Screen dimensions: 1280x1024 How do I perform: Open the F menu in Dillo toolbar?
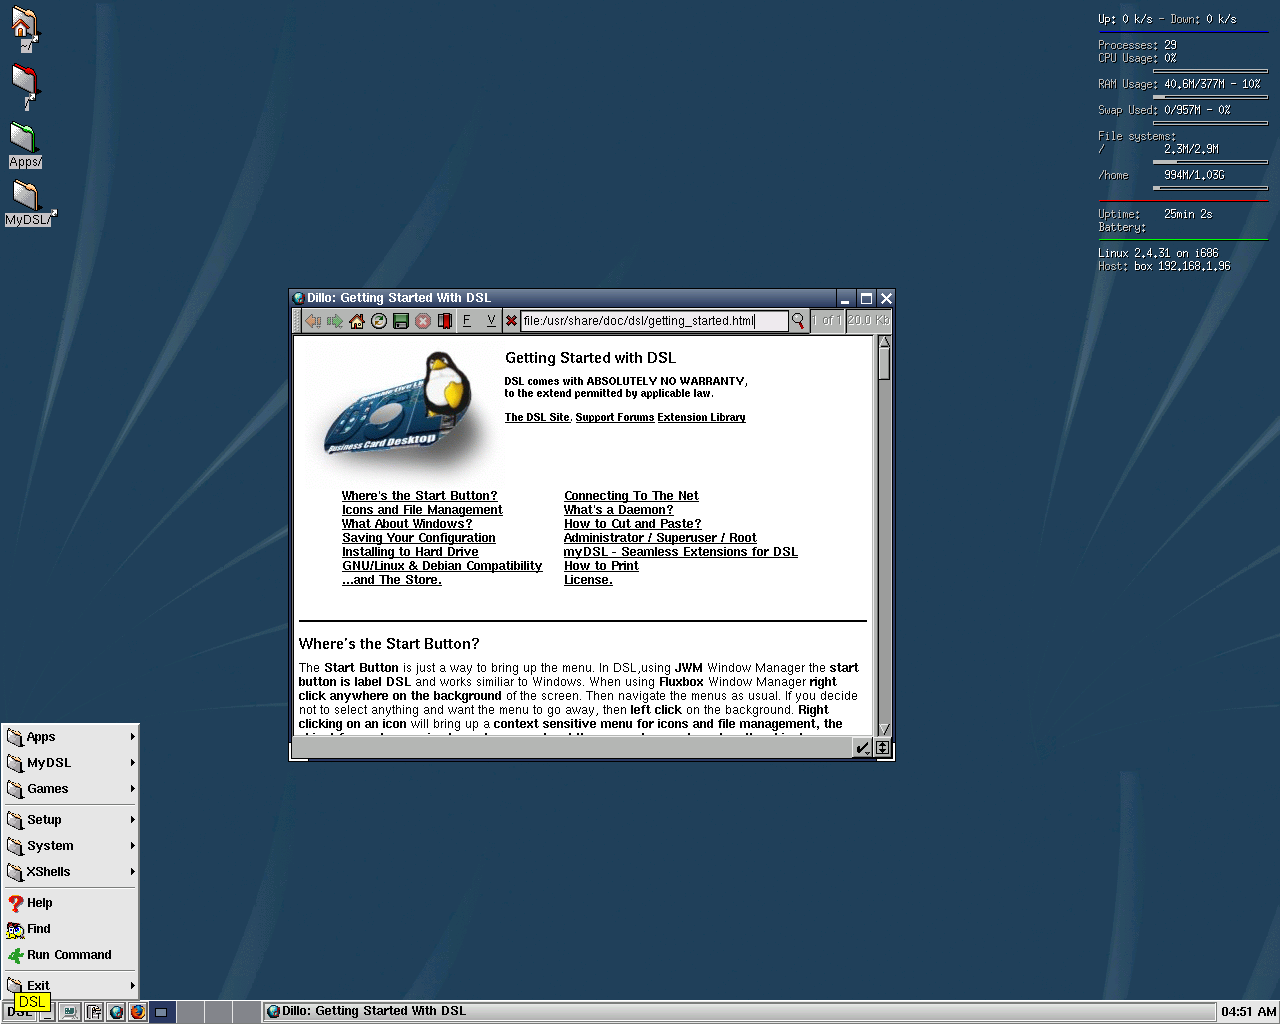[x=466, y=321]
